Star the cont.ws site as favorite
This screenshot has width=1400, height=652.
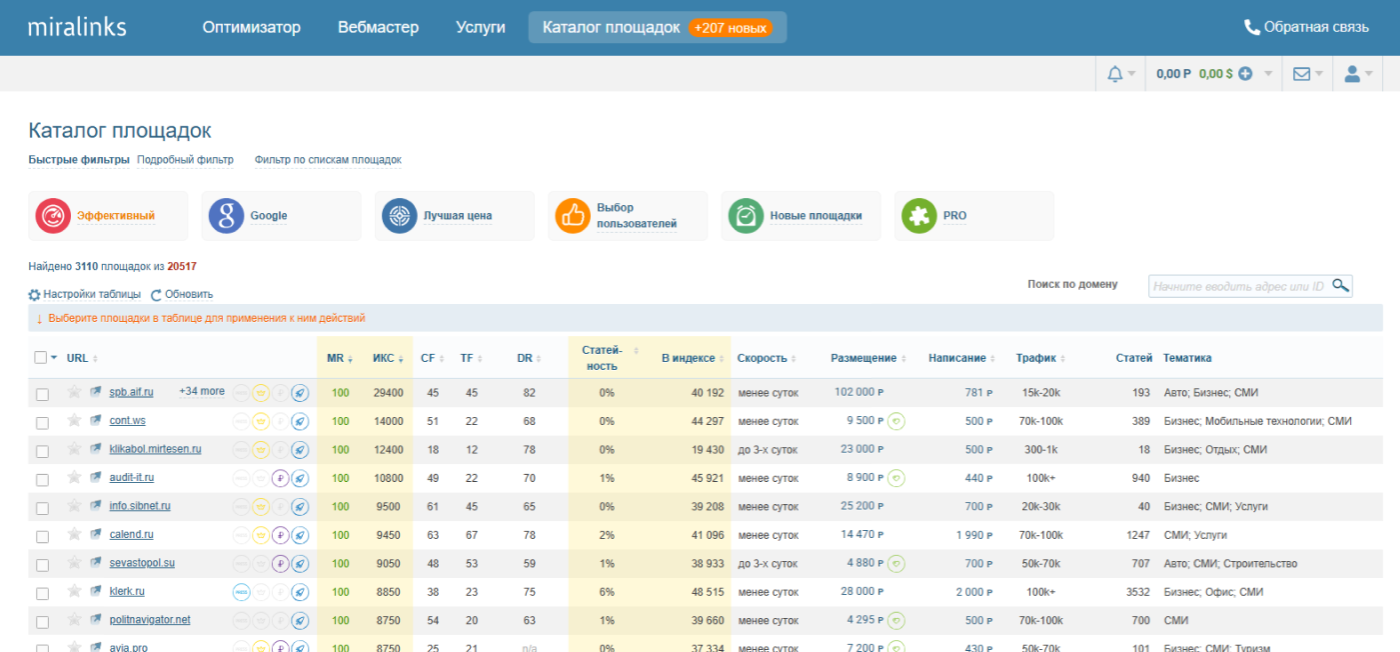[74, 420]
